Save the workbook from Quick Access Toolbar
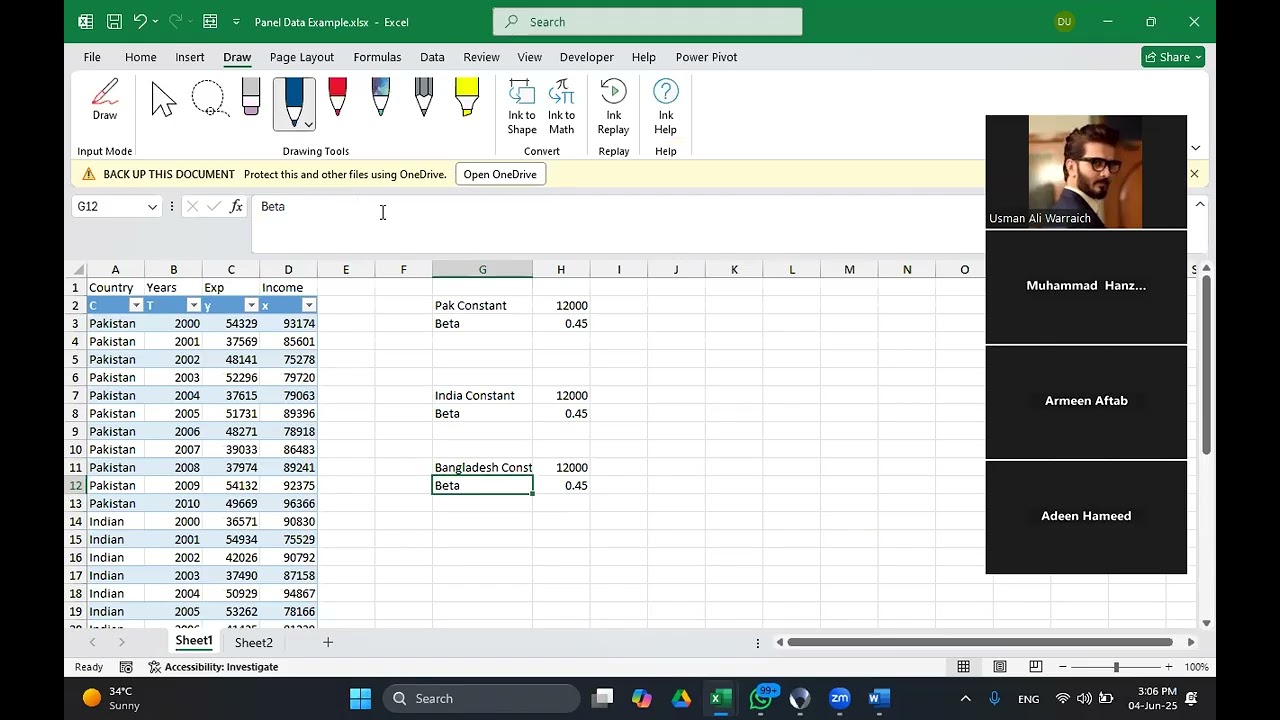1280x720 pixels. [x=114, y=22]
